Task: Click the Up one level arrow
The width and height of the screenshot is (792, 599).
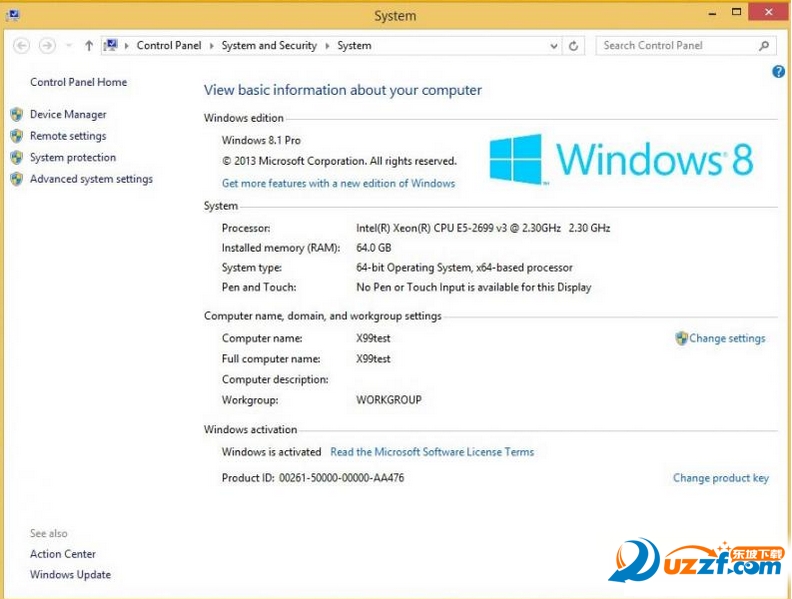Action: tap(89, 45)
